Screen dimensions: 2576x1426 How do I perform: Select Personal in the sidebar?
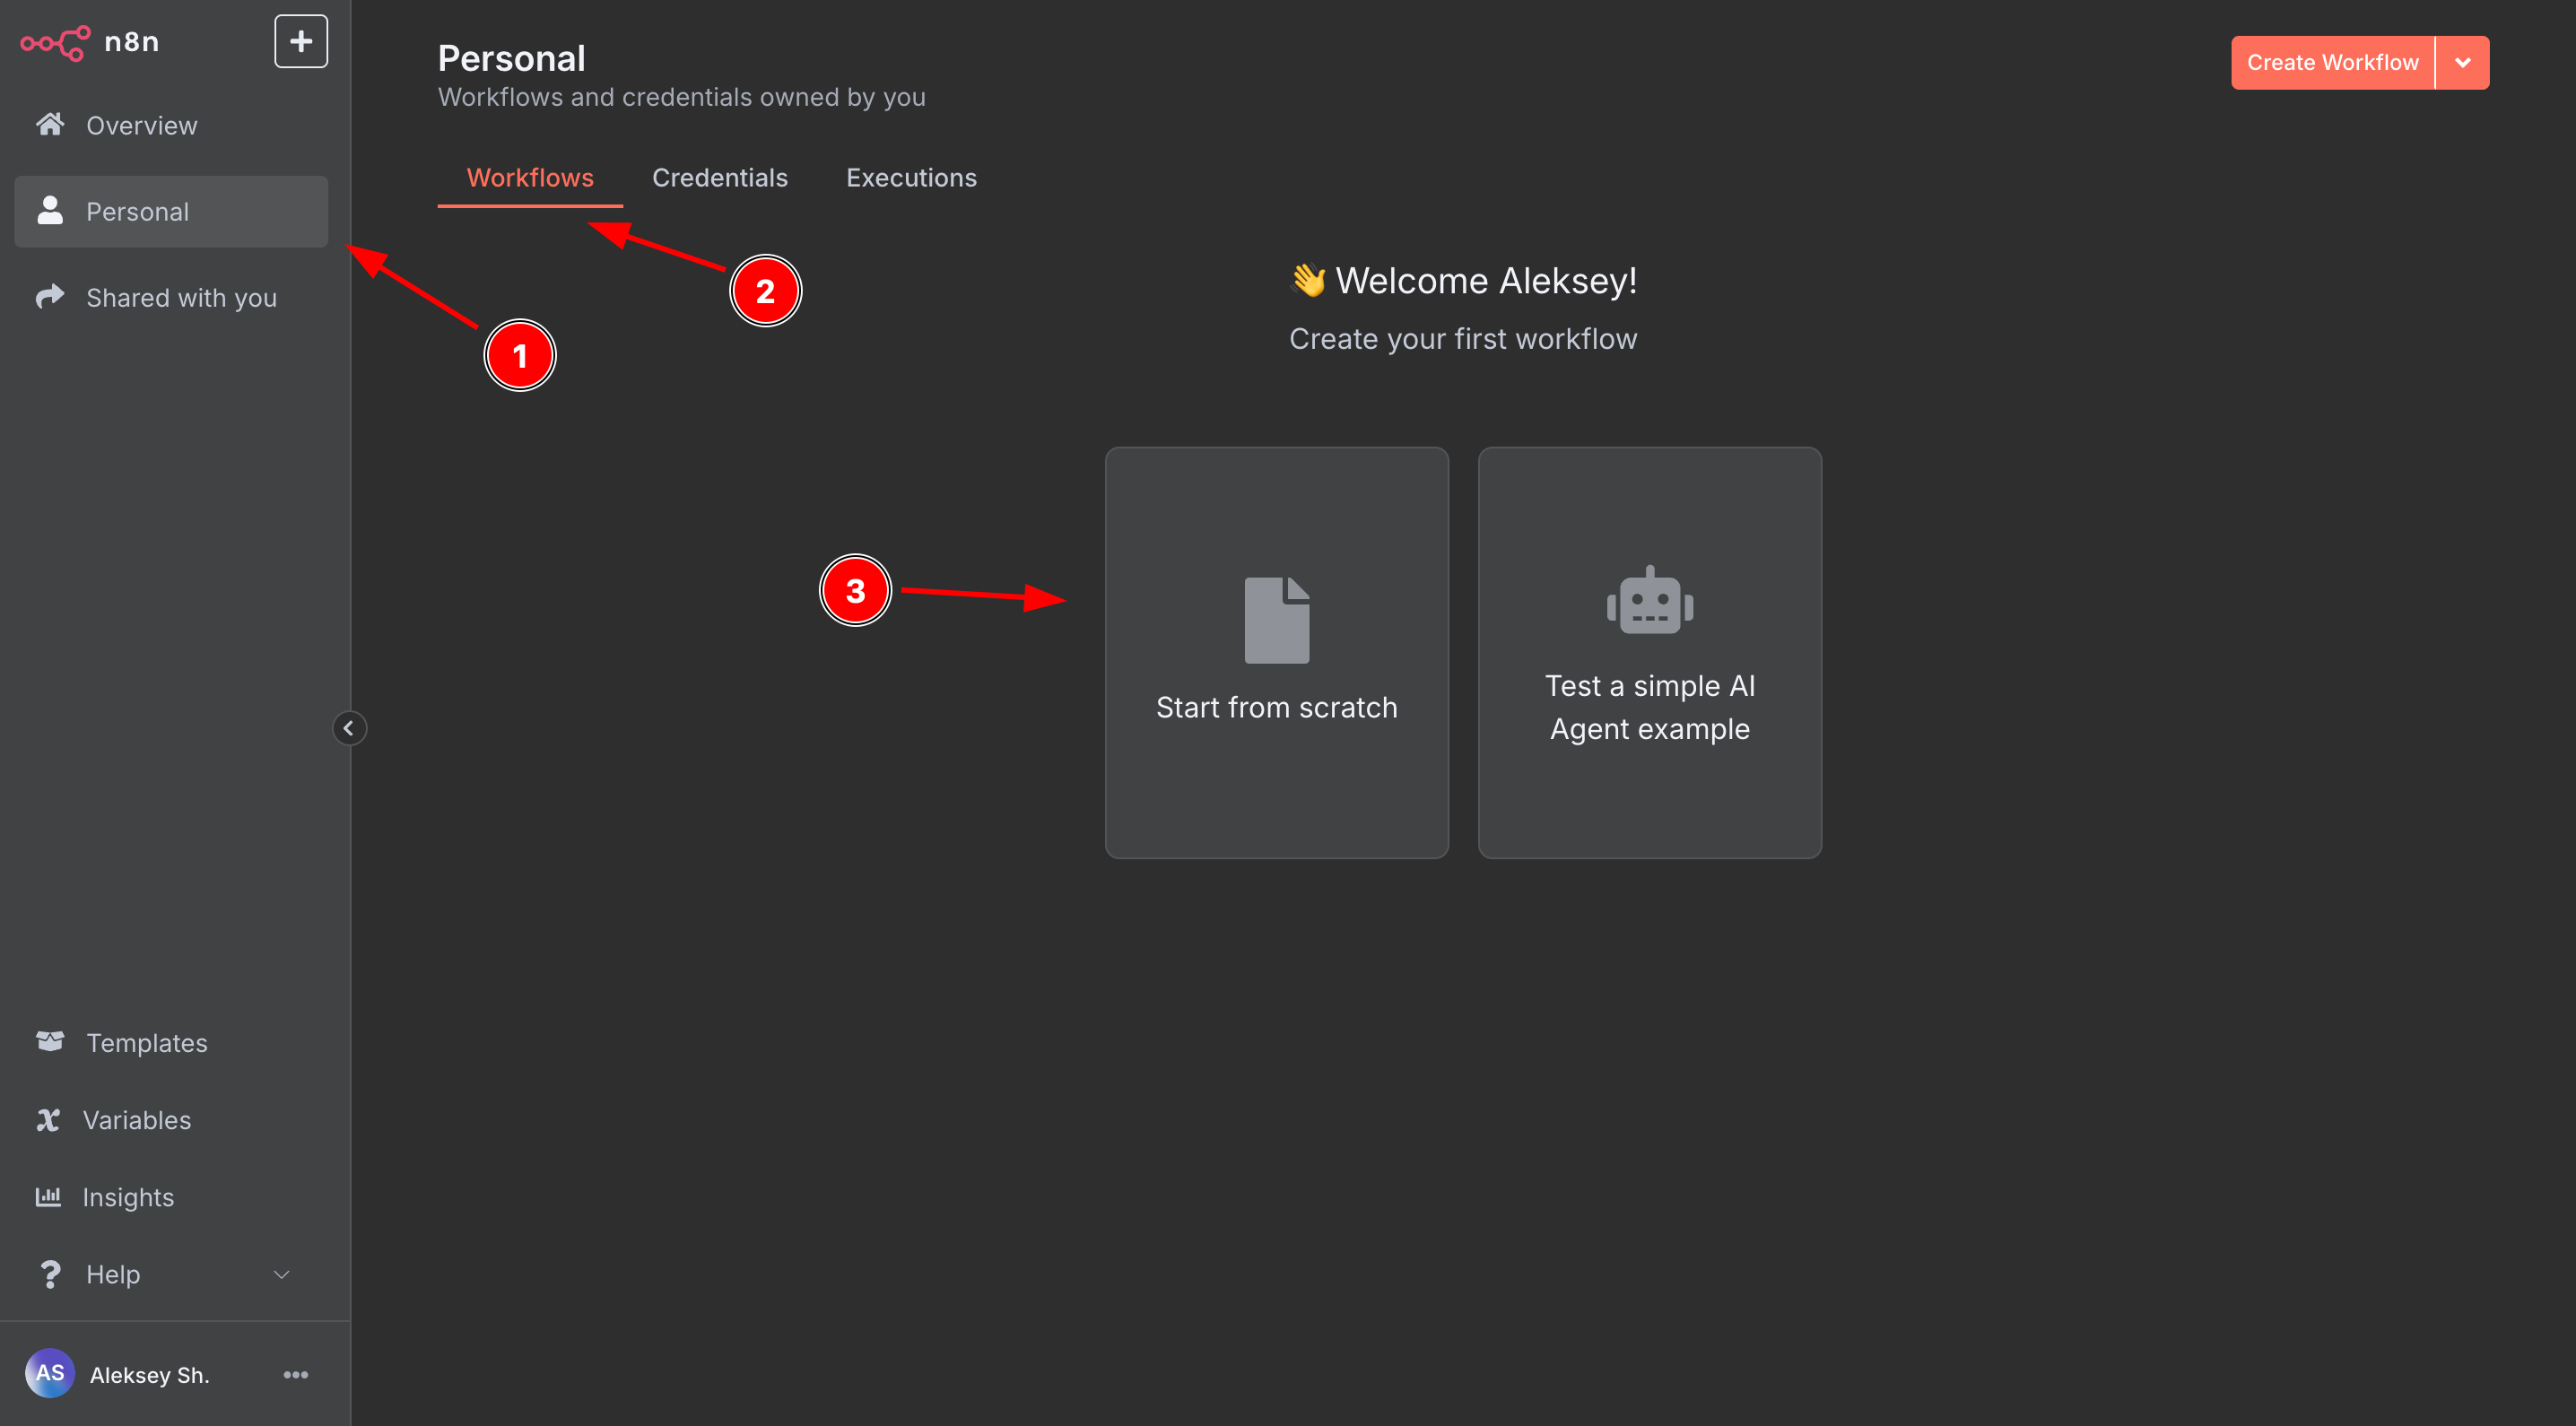171,211
